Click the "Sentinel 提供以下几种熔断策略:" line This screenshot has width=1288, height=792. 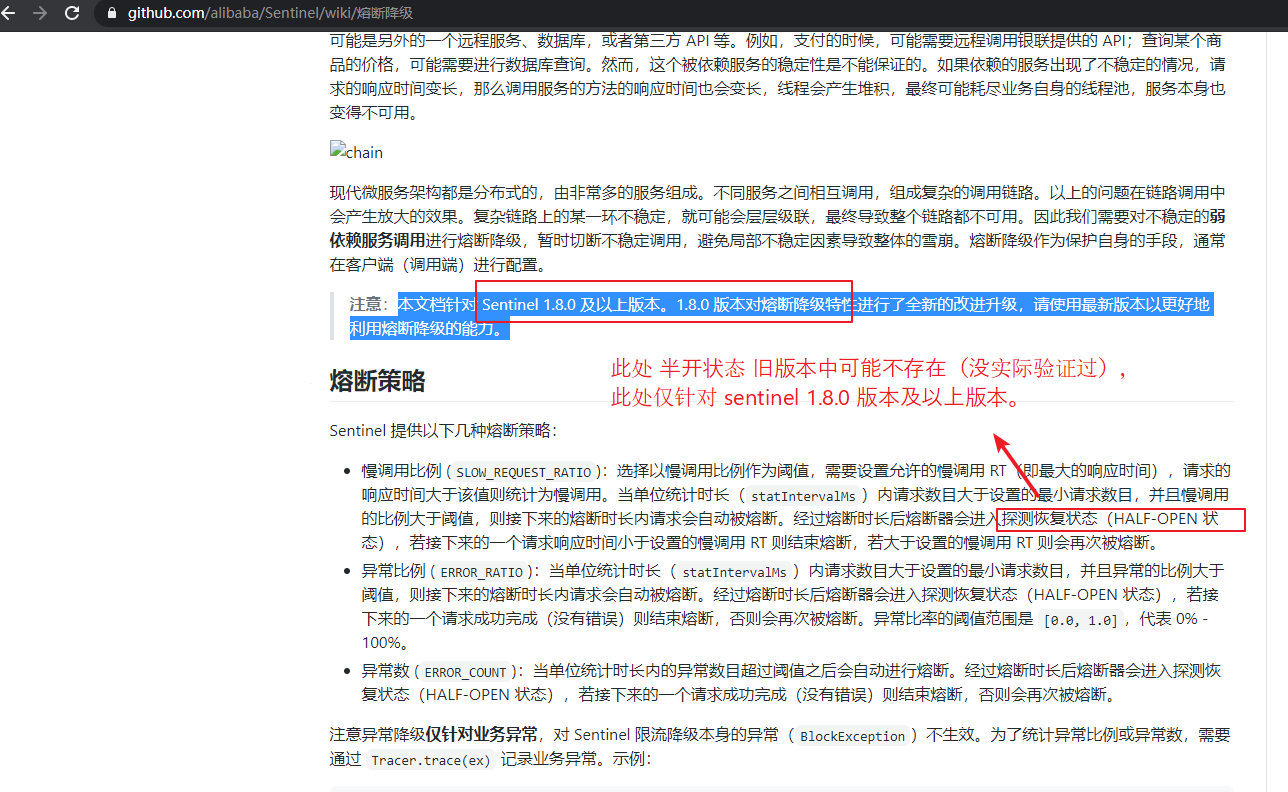coord(443,431)
